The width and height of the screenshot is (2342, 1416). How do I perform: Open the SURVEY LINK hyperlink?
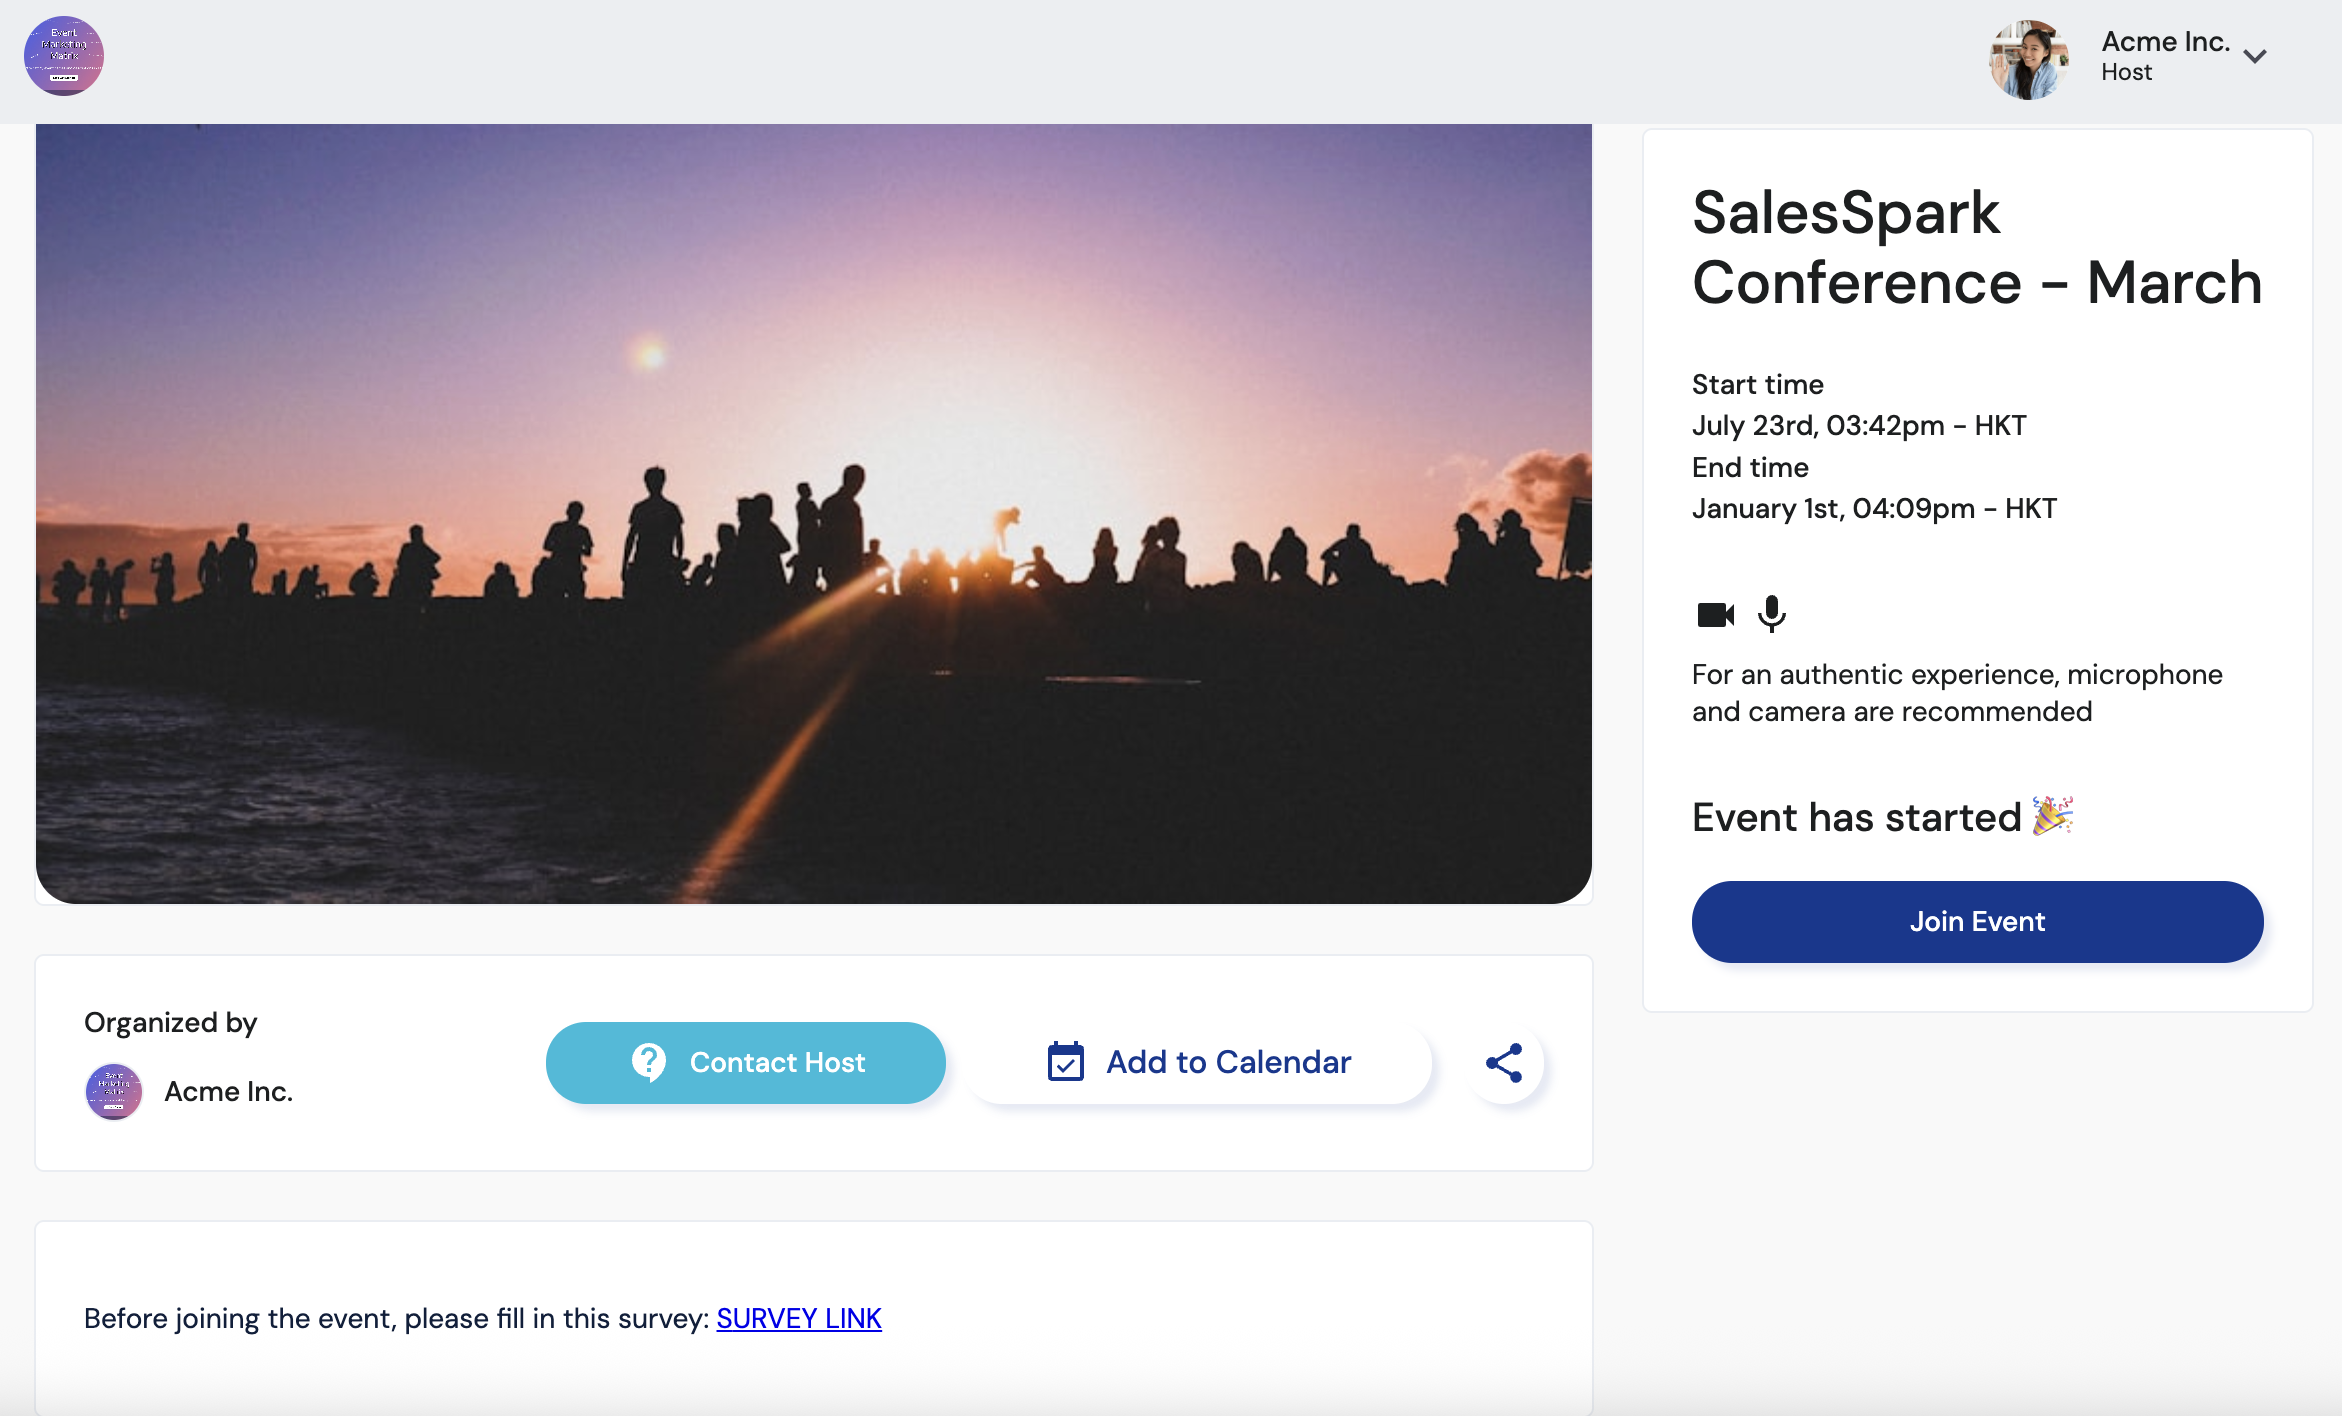pyautogui.click(x=798, y=1318)
